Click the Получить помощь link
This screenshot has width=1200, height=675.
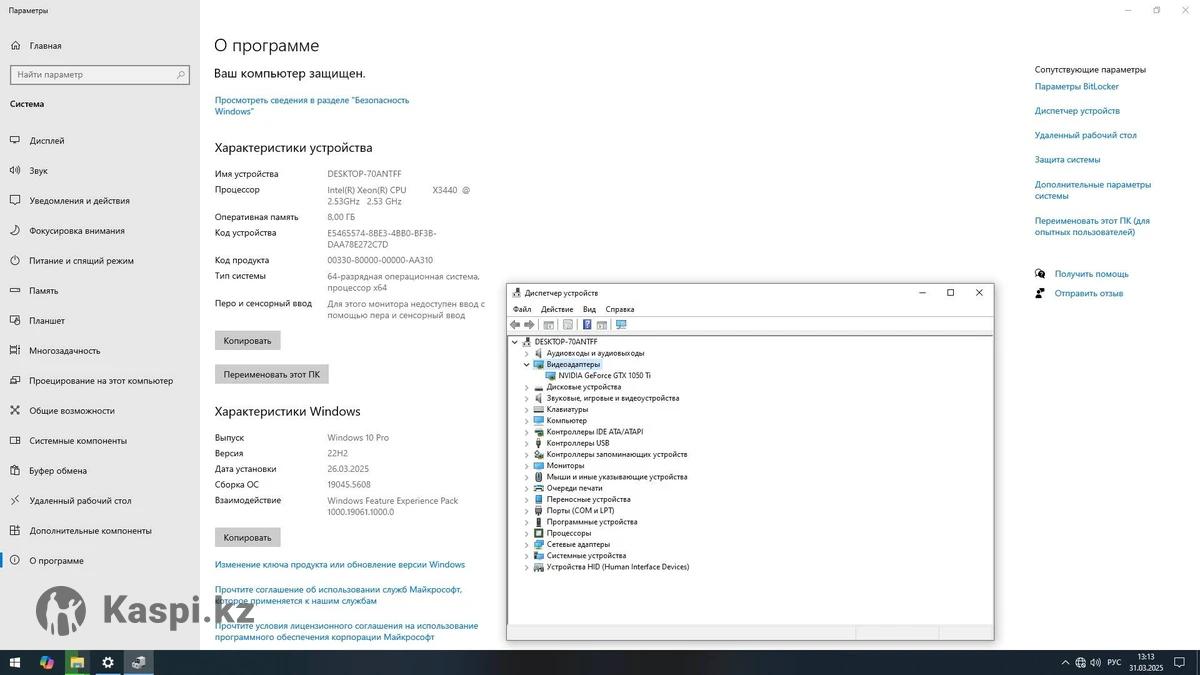(x=1092, y=274)
